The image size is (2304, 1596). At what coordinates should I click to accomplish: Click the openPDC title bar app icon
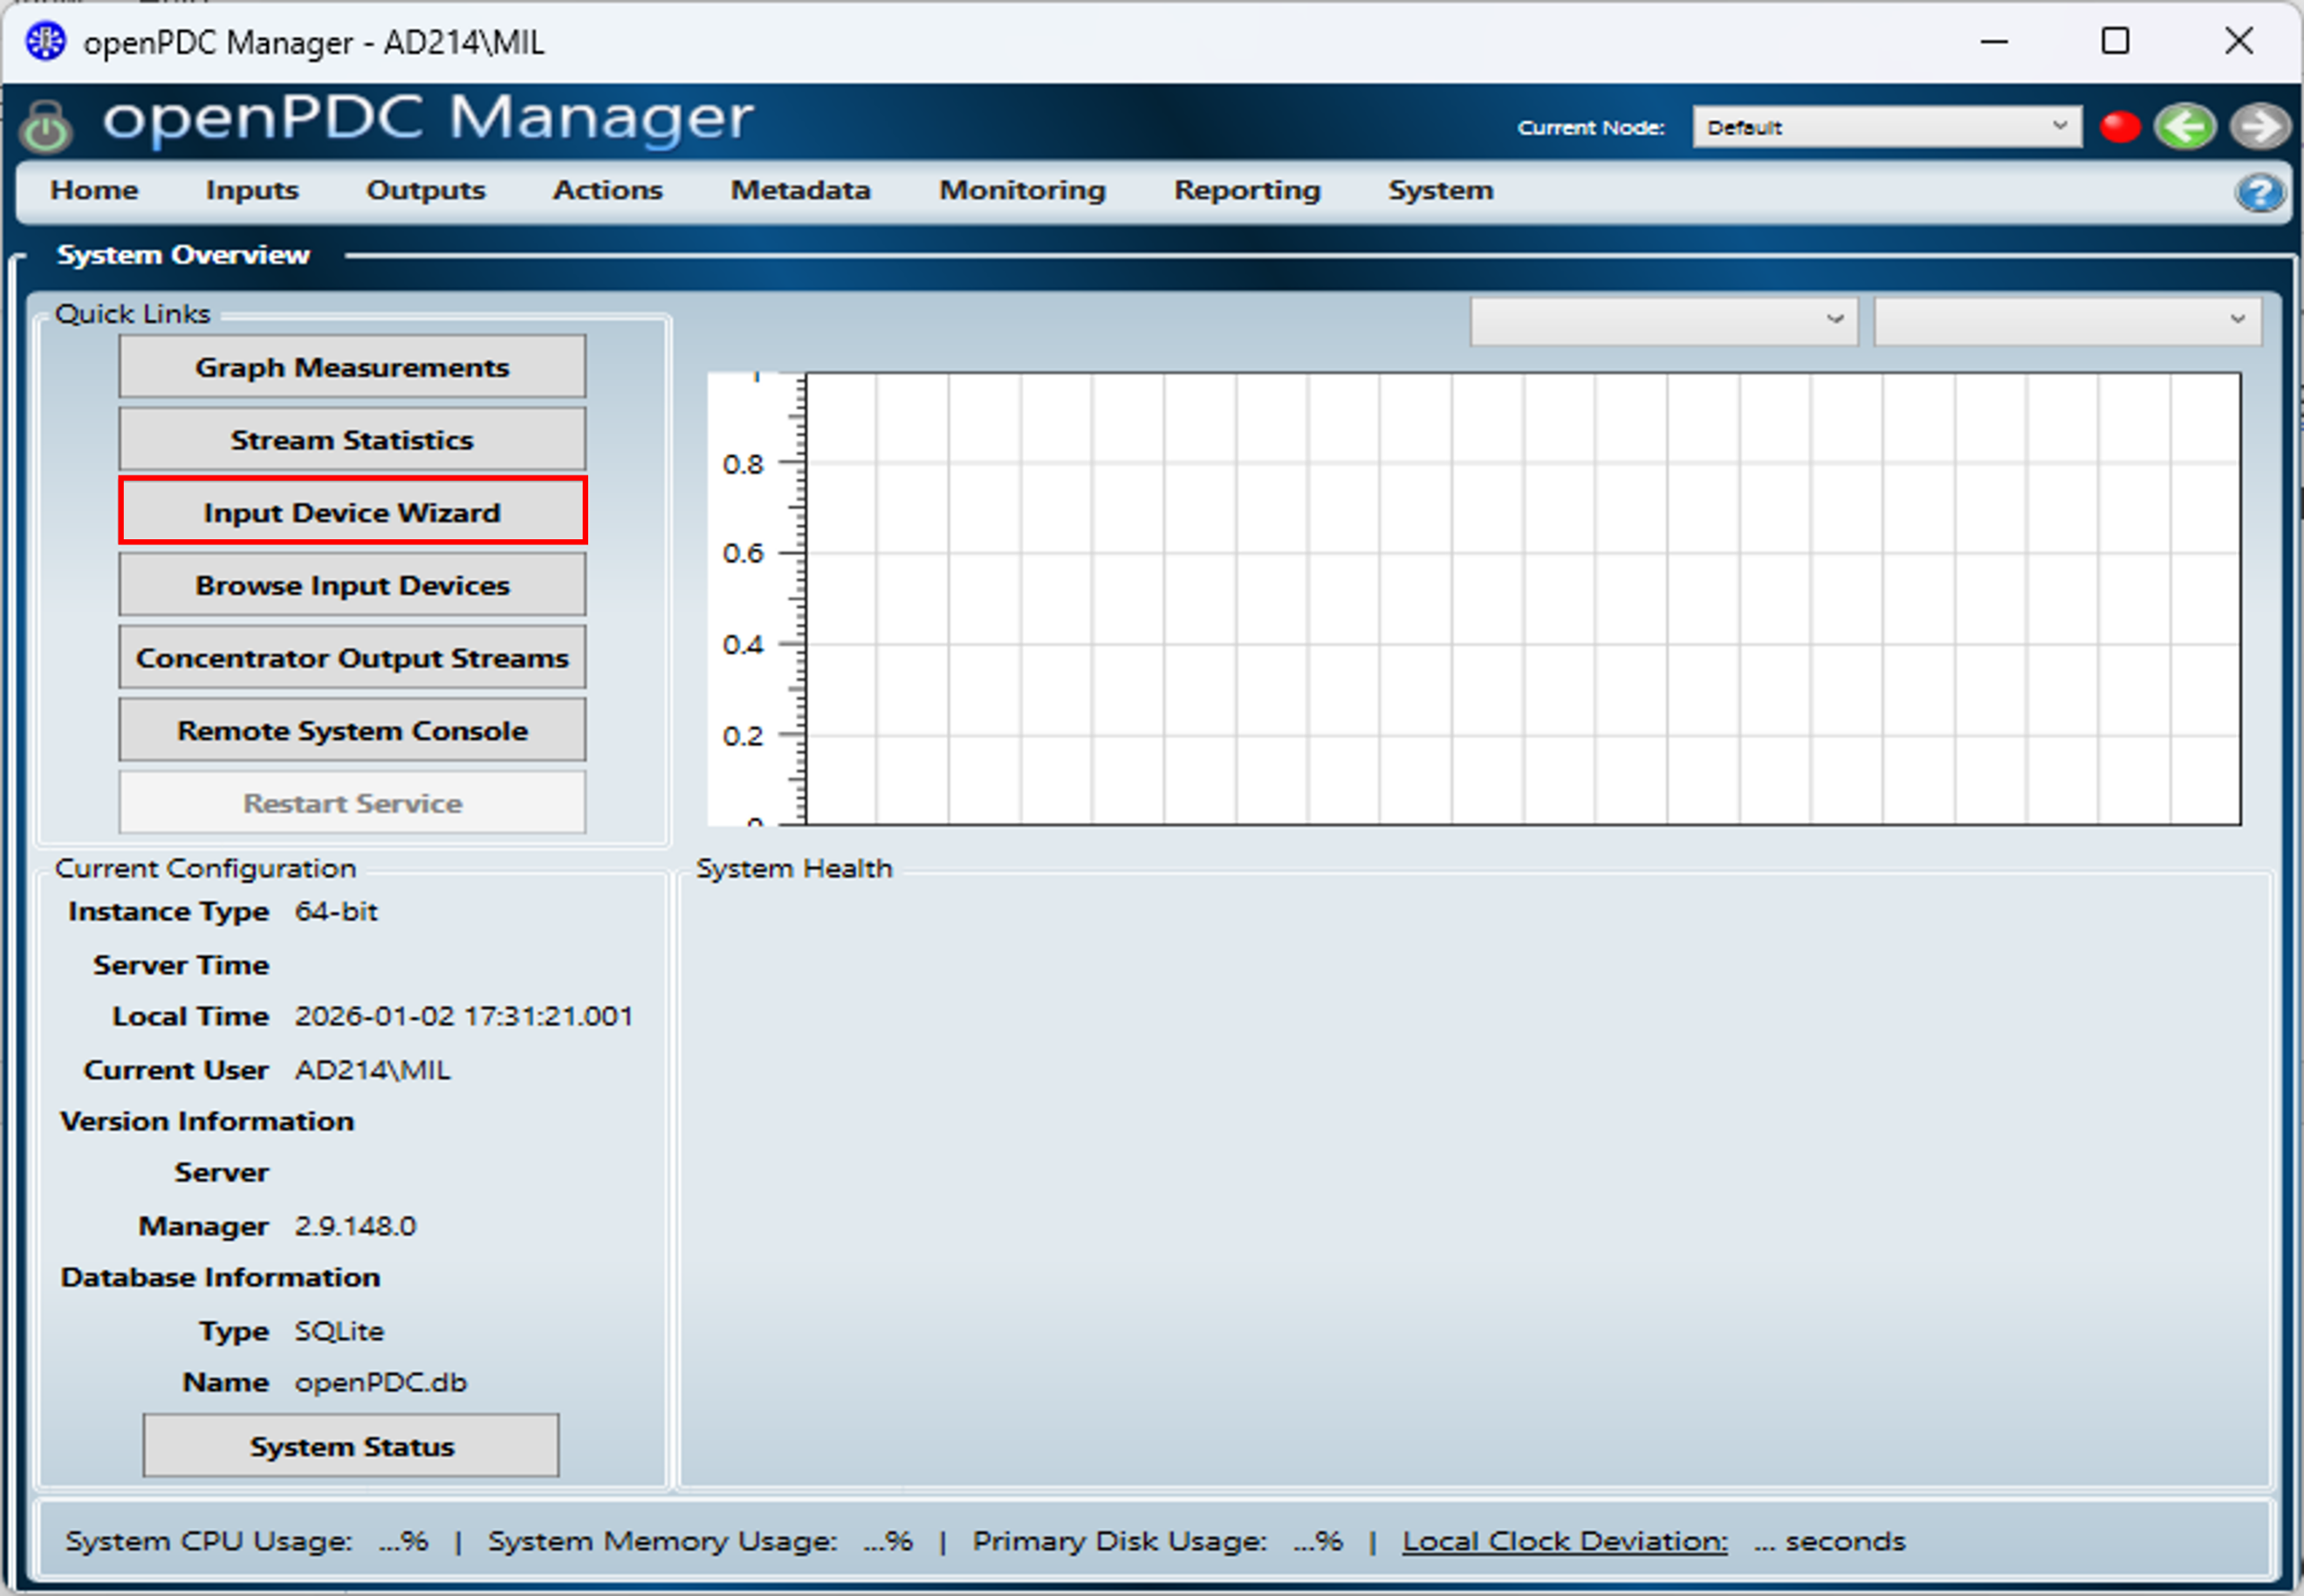pyautogui.click(x=45, y=42)
